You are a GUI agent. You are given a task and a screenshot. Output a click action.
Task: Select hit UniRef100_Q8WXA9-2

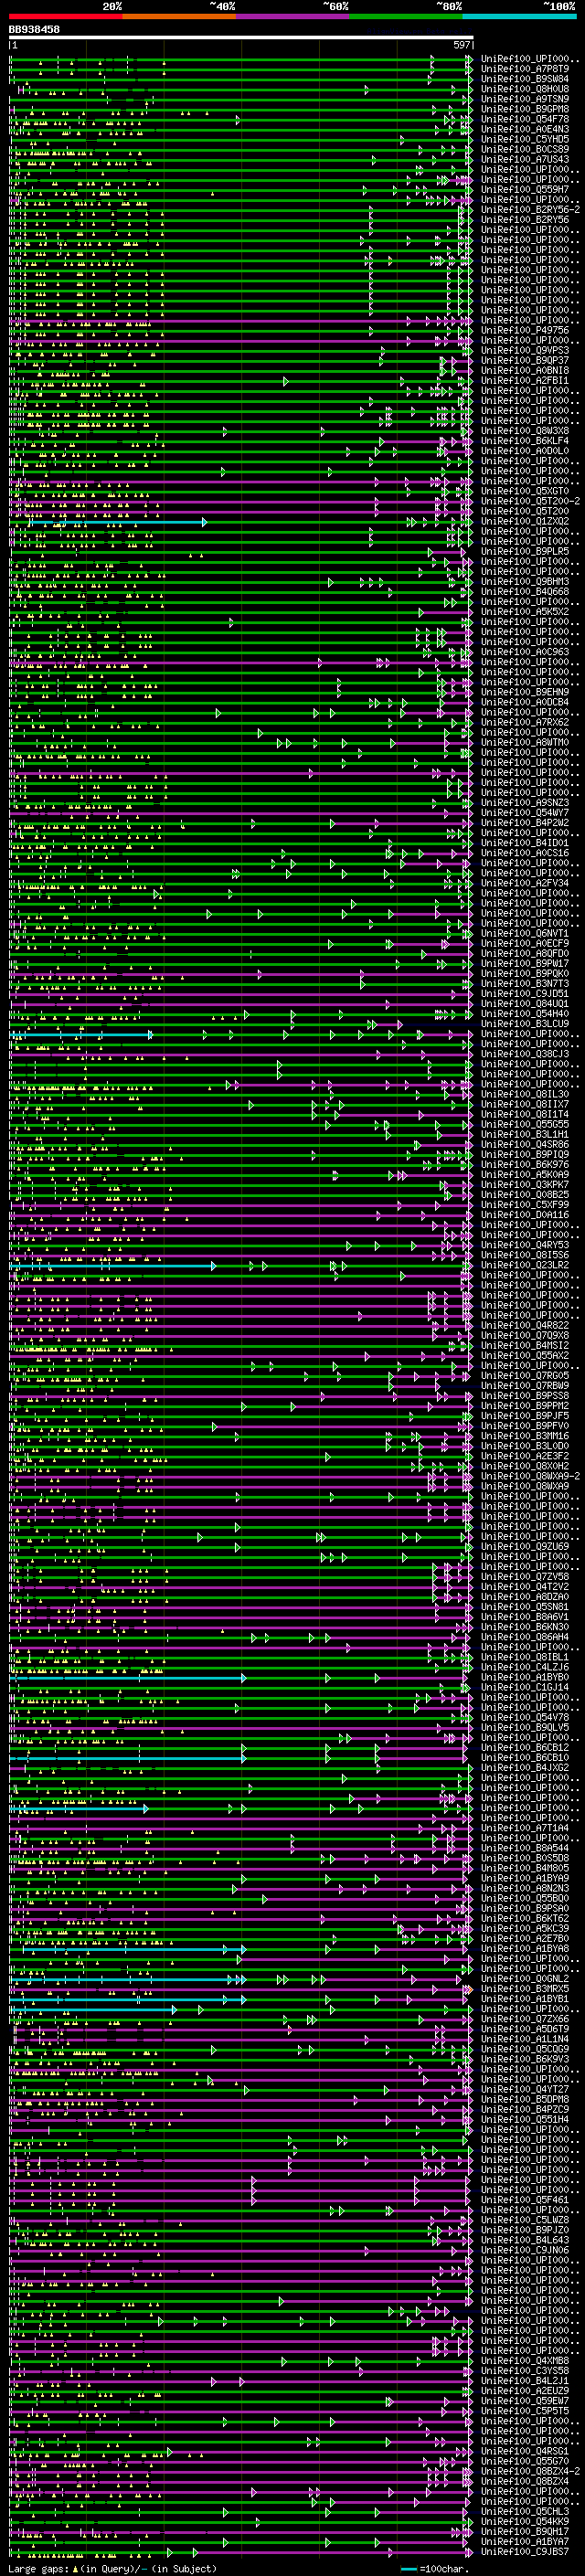(530, 1476)
